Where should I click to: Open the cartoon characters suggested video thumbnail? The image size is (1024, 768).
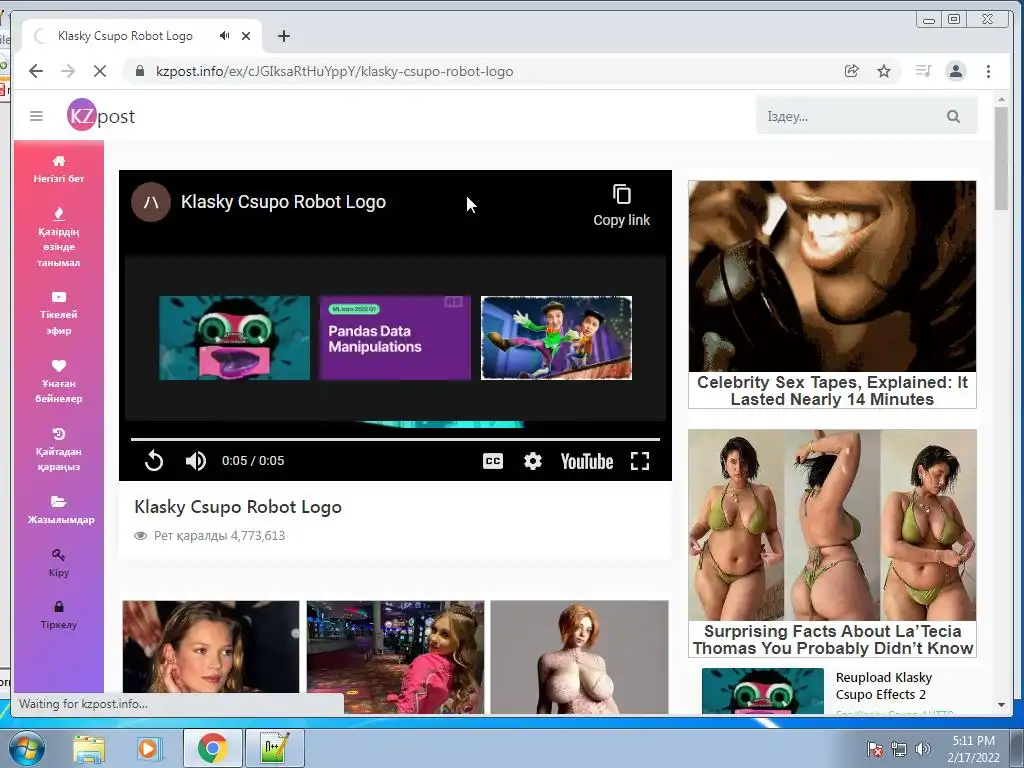tap(556, 338)
